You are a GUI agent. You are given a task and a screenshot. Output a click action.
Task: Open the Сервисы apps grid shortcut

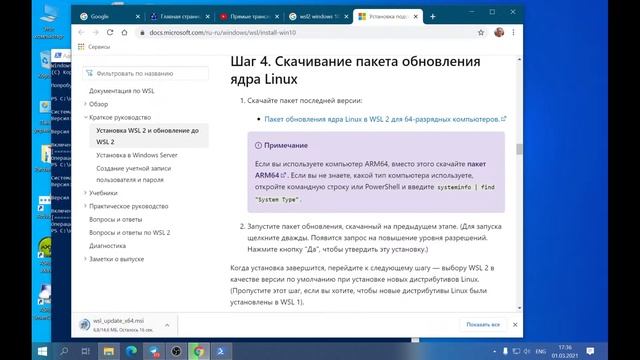coord(94,47)
